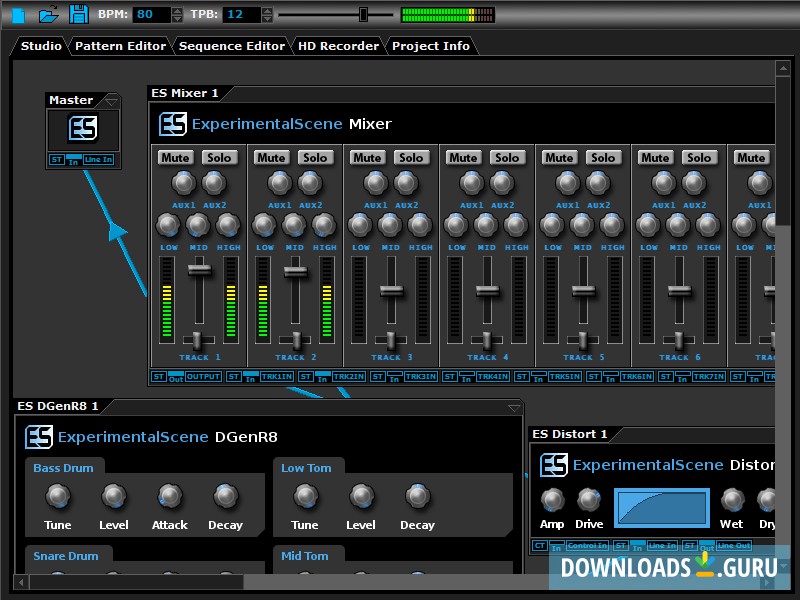This screenshot has width=800, height=600.
Task: Increase BPM with the up stepper arrow
Action: tap(177, 10)
